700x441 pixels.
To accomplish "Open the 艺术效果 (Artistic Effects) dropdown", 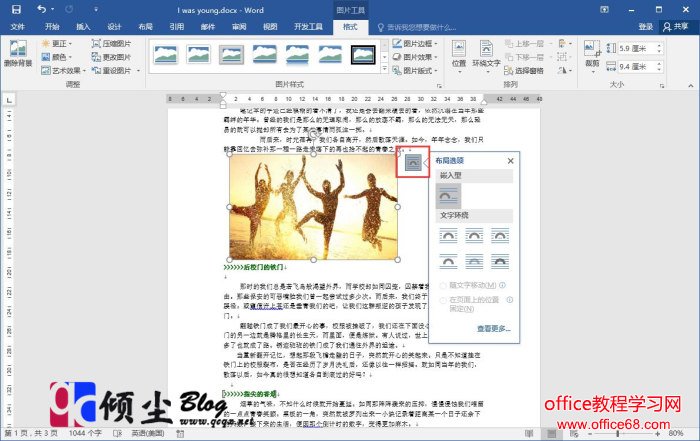I will tap(64, 71).
